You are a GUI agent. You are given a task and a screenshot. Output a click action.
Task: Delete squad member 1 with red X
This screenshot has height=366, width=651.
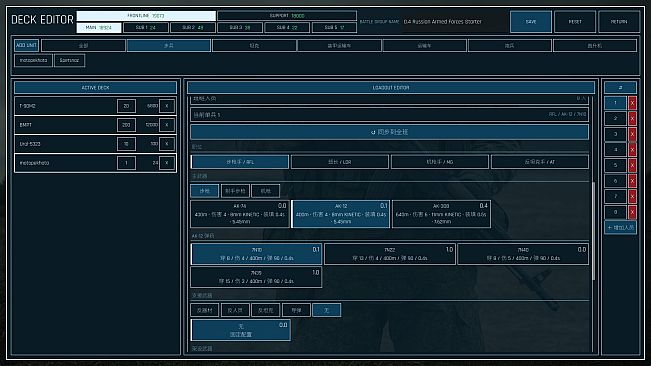[x=632, y=103]
